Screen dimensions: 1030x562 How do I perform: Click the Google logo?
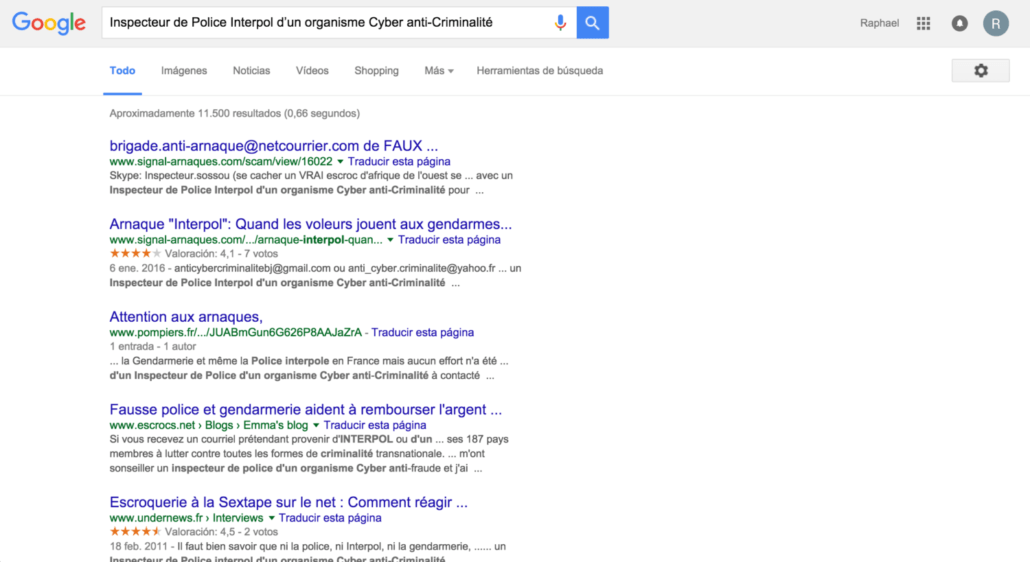49,23
